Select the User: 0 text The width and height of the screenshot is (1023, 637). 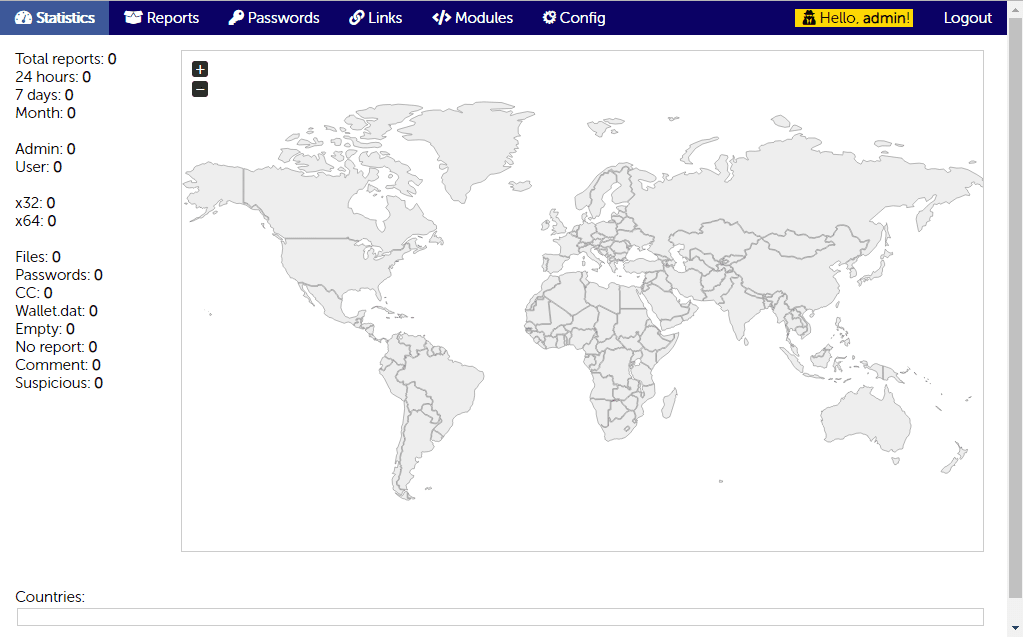(38, 167)
